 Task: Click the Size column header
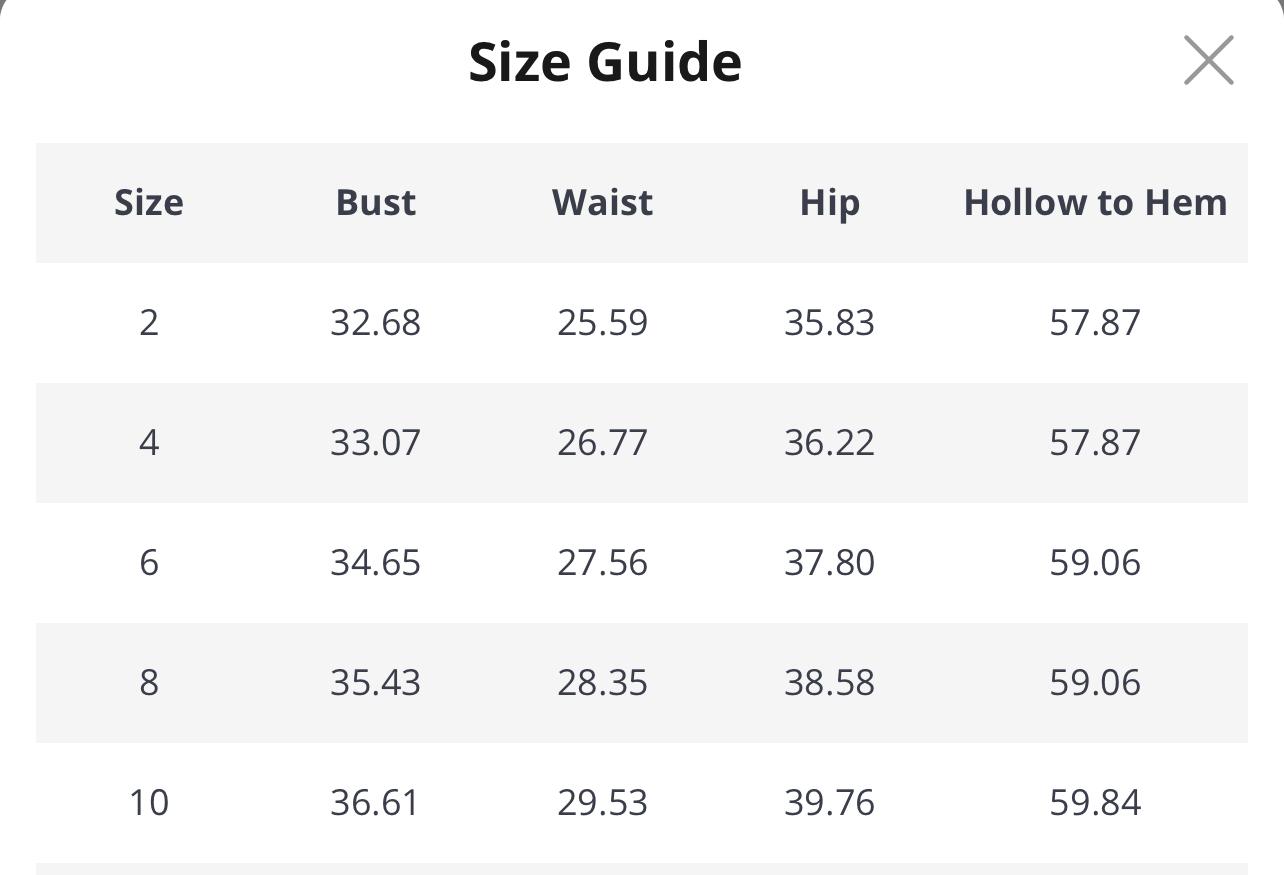[149, 203]
